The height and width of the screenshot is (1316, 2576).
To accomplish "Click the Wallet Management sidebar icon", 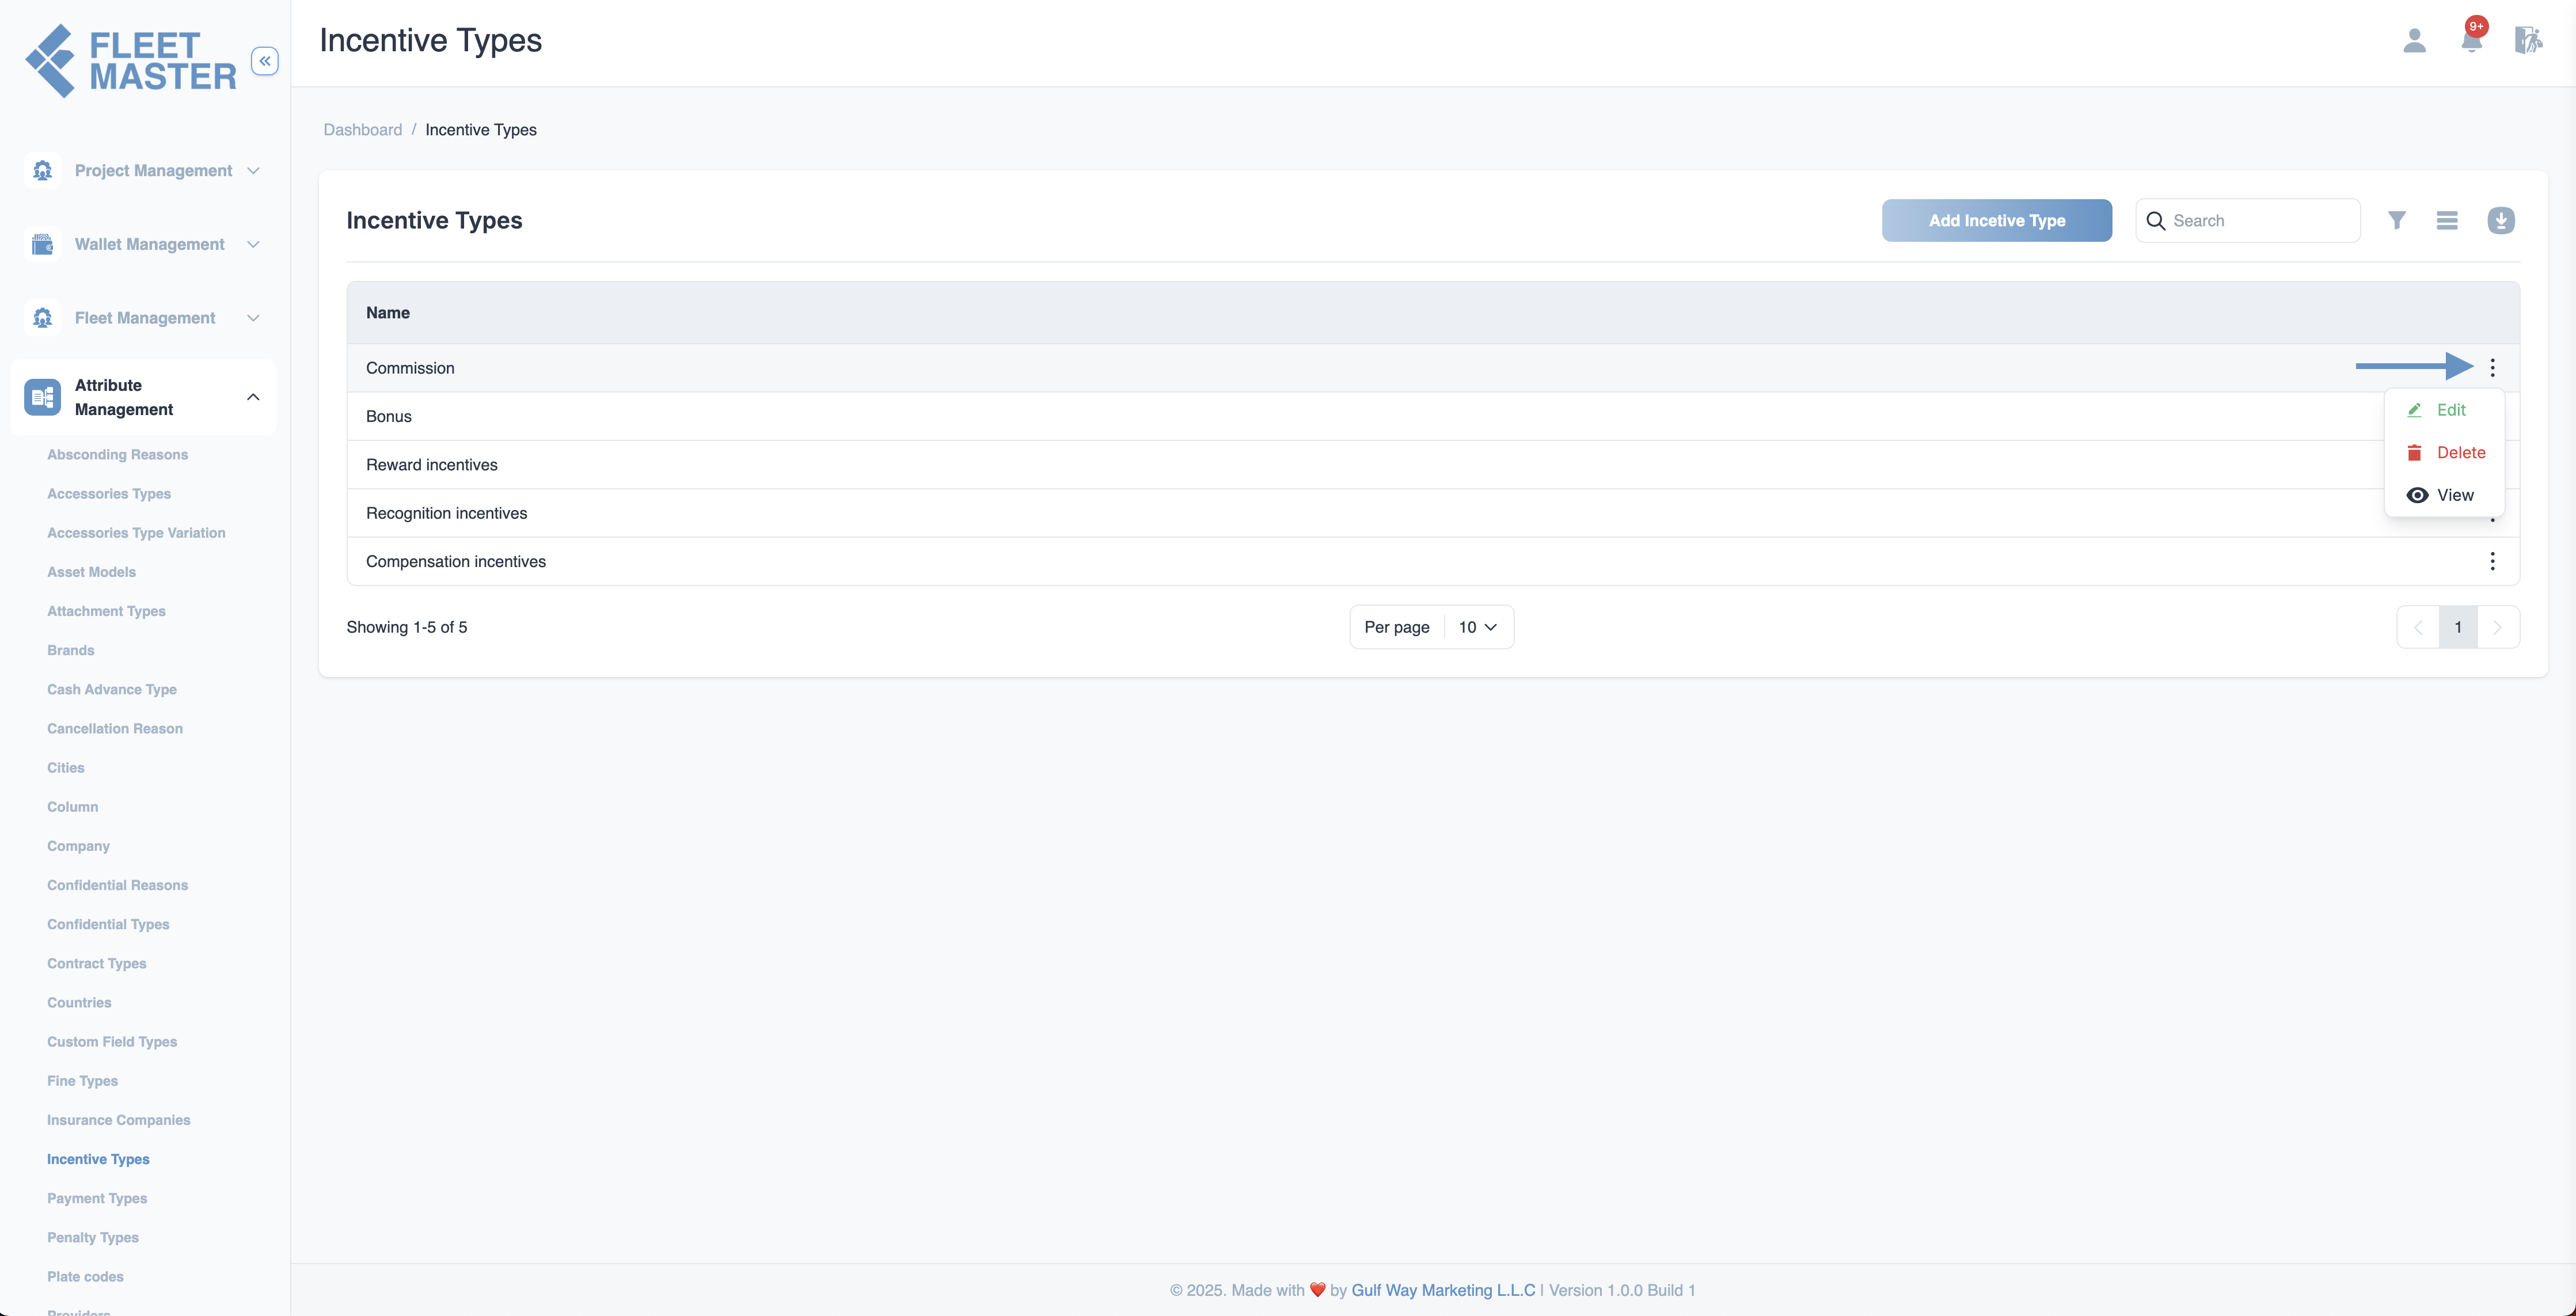I will 42,244.
